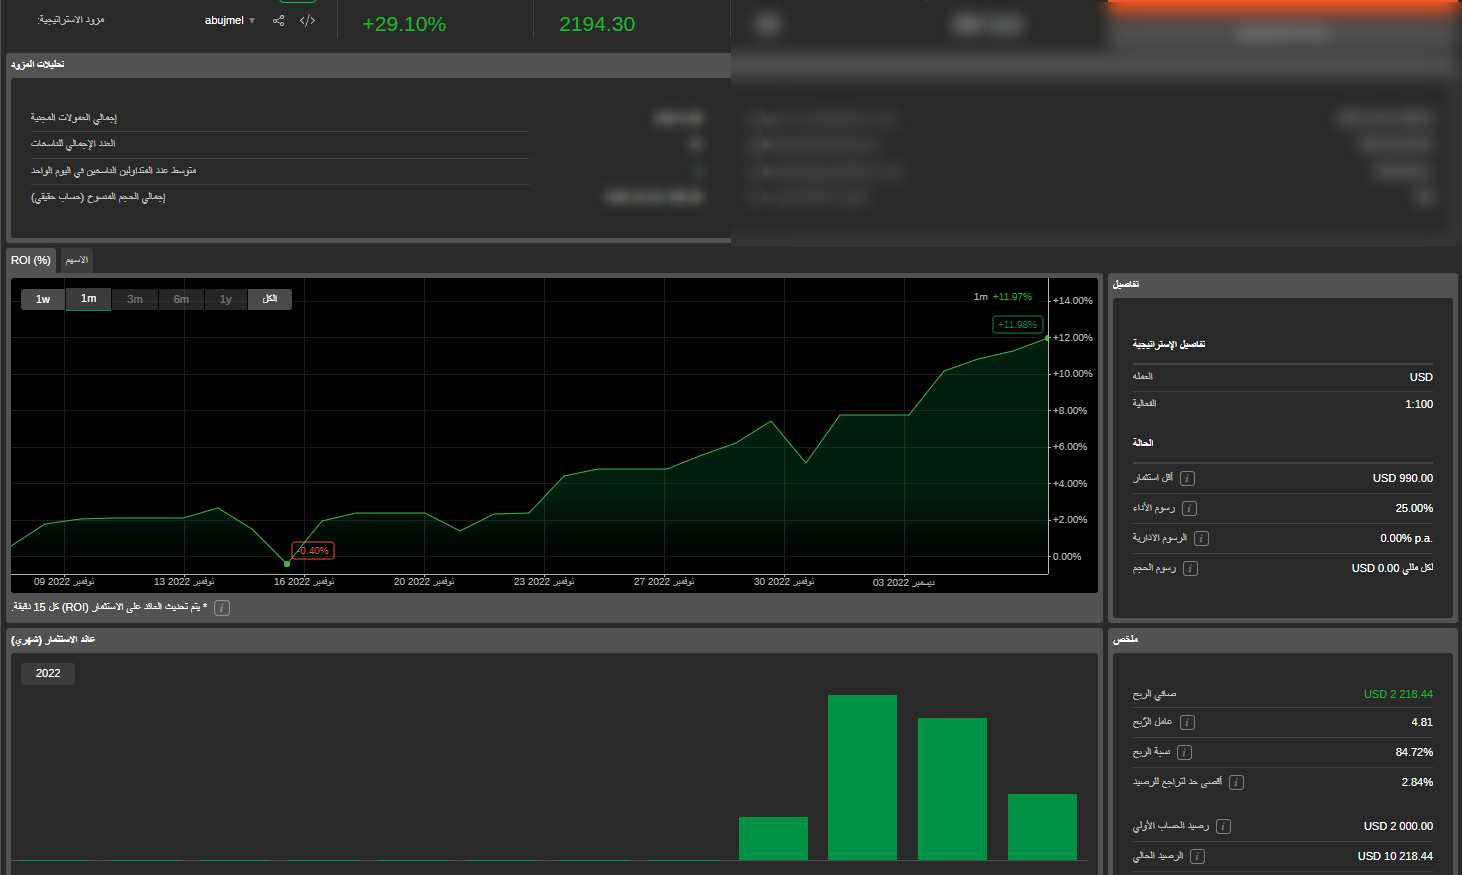Screen dimensions: 1462x875
Task: Switch to the الأسهم tab
Action: click(x=77, y=260)
